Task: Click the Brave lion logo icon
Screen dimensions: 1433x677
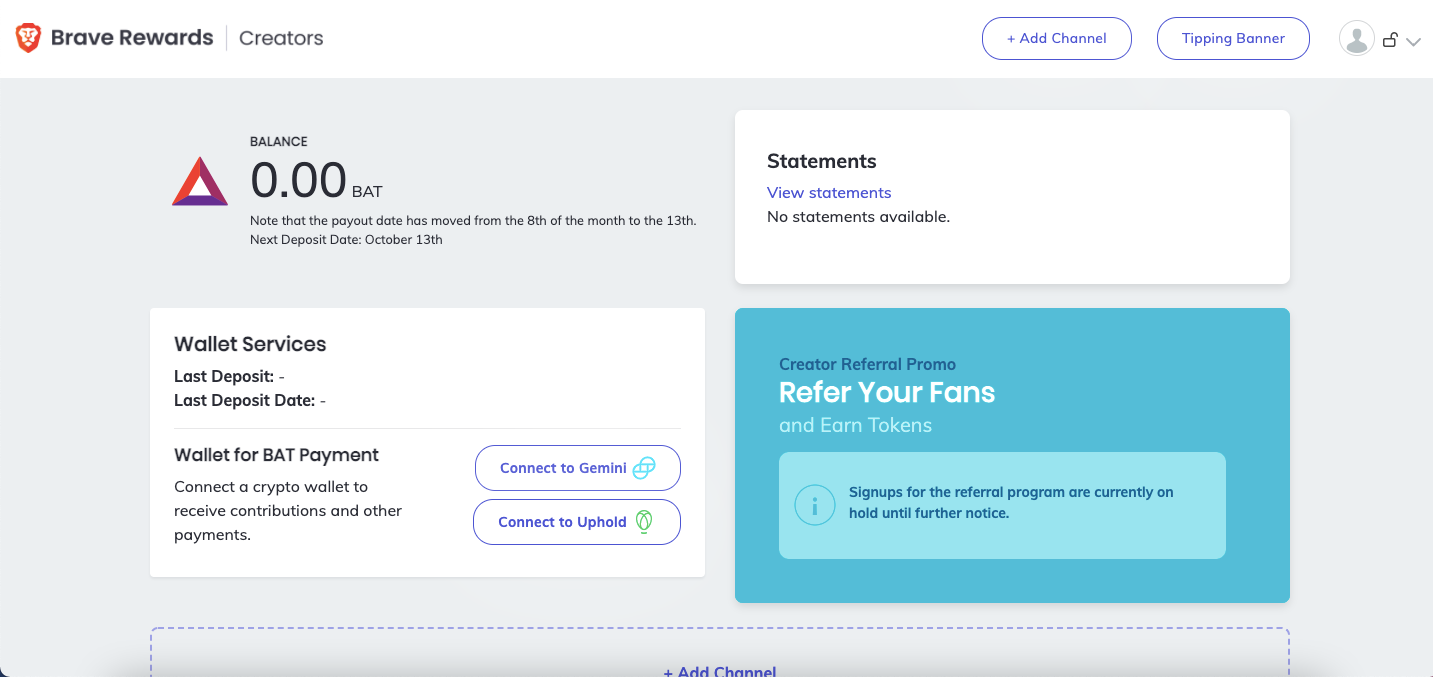Action: click(28, 38)
